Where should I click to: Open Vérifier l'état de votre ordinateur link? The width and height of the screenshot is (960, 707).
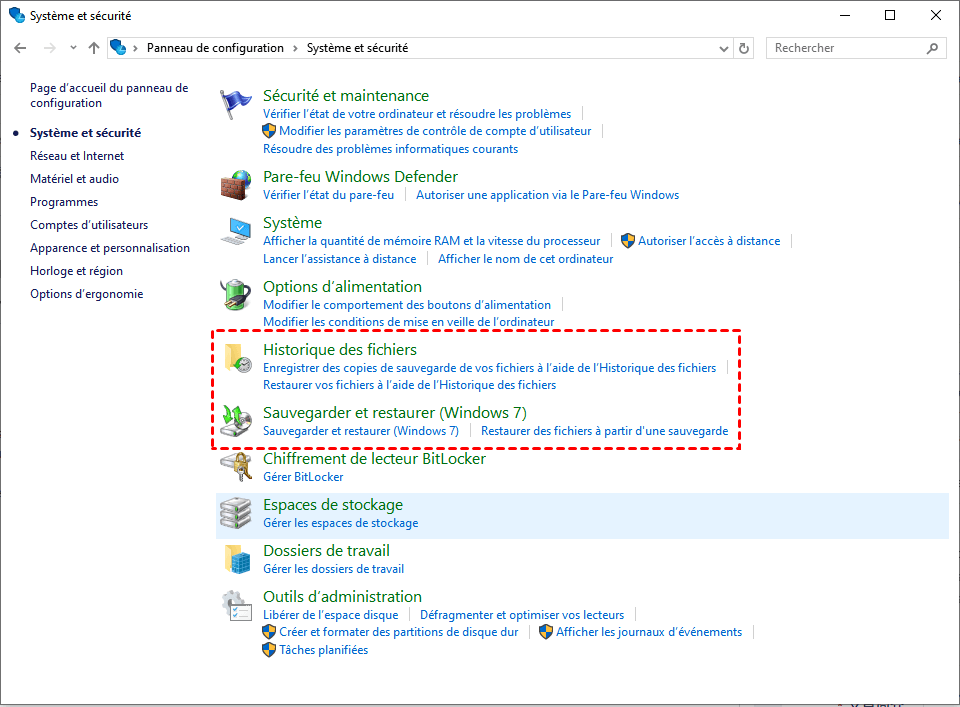click(417, 114)
